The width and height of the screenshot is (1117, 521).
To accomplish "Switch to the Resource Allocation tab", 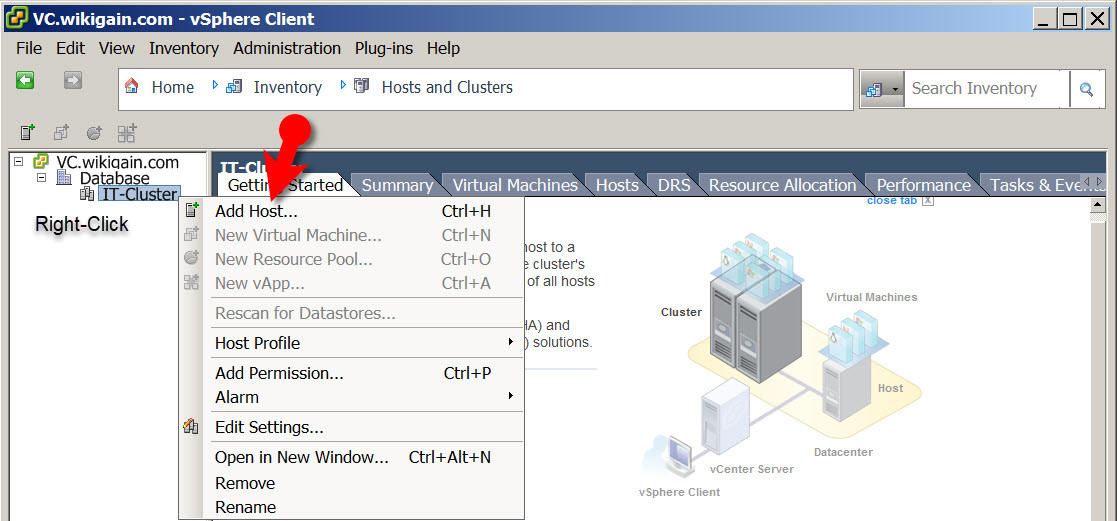I will tap(782, 185).
